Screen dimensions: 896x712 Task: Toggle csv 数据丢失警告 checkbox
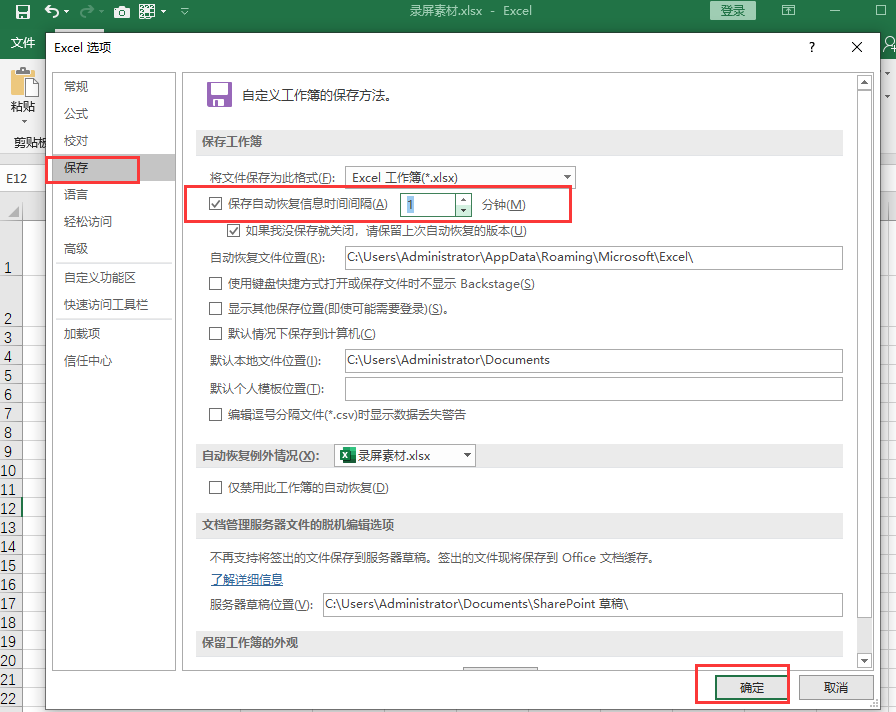point(215,414)
